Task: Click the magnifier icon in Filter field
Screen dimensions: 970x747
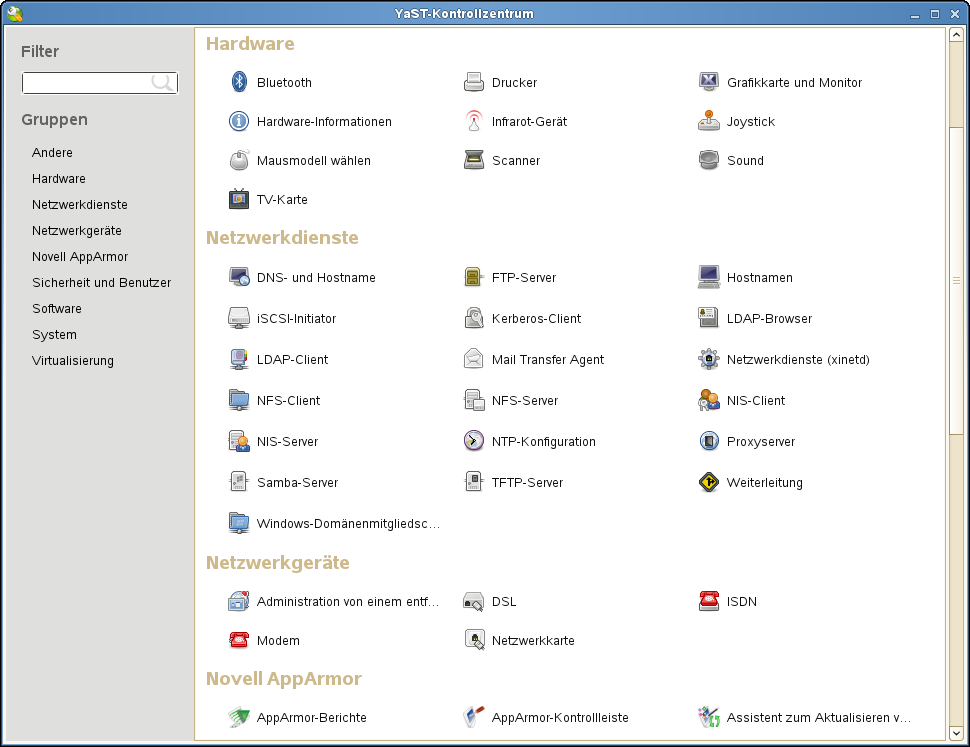Action: coord(162,83)
